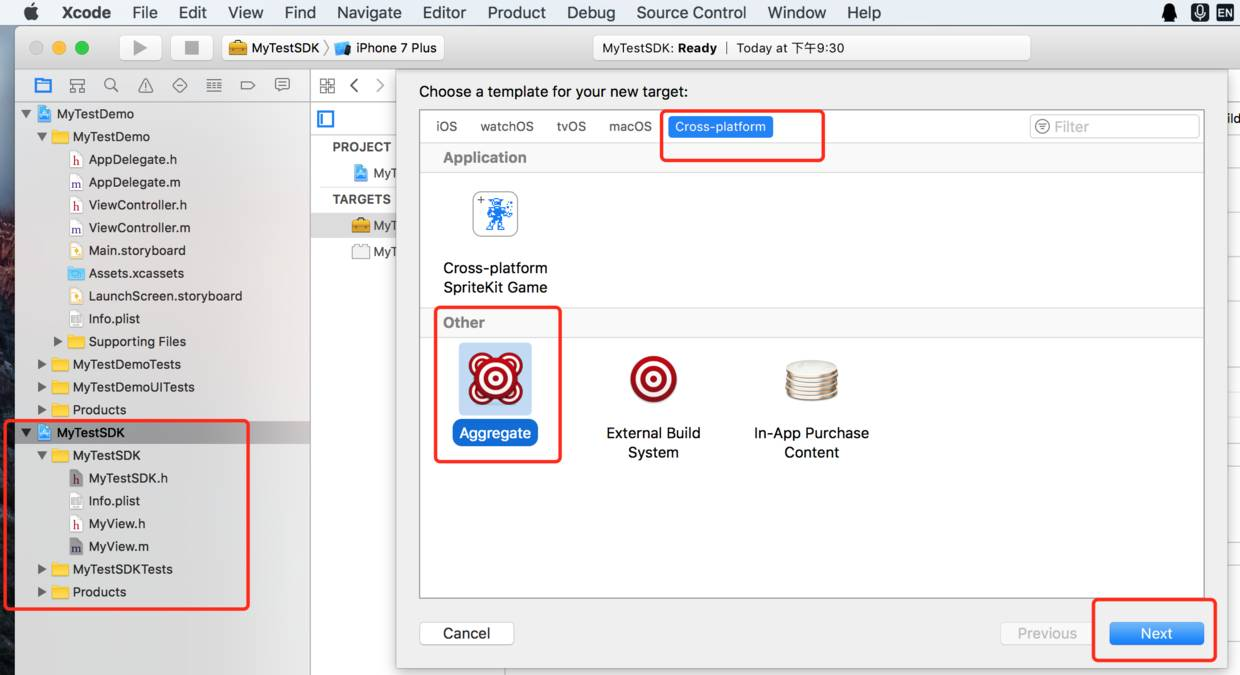The image size is (1240, 675).
Task: Click the Run (play) button in toolbar
Action: [140, 48]
